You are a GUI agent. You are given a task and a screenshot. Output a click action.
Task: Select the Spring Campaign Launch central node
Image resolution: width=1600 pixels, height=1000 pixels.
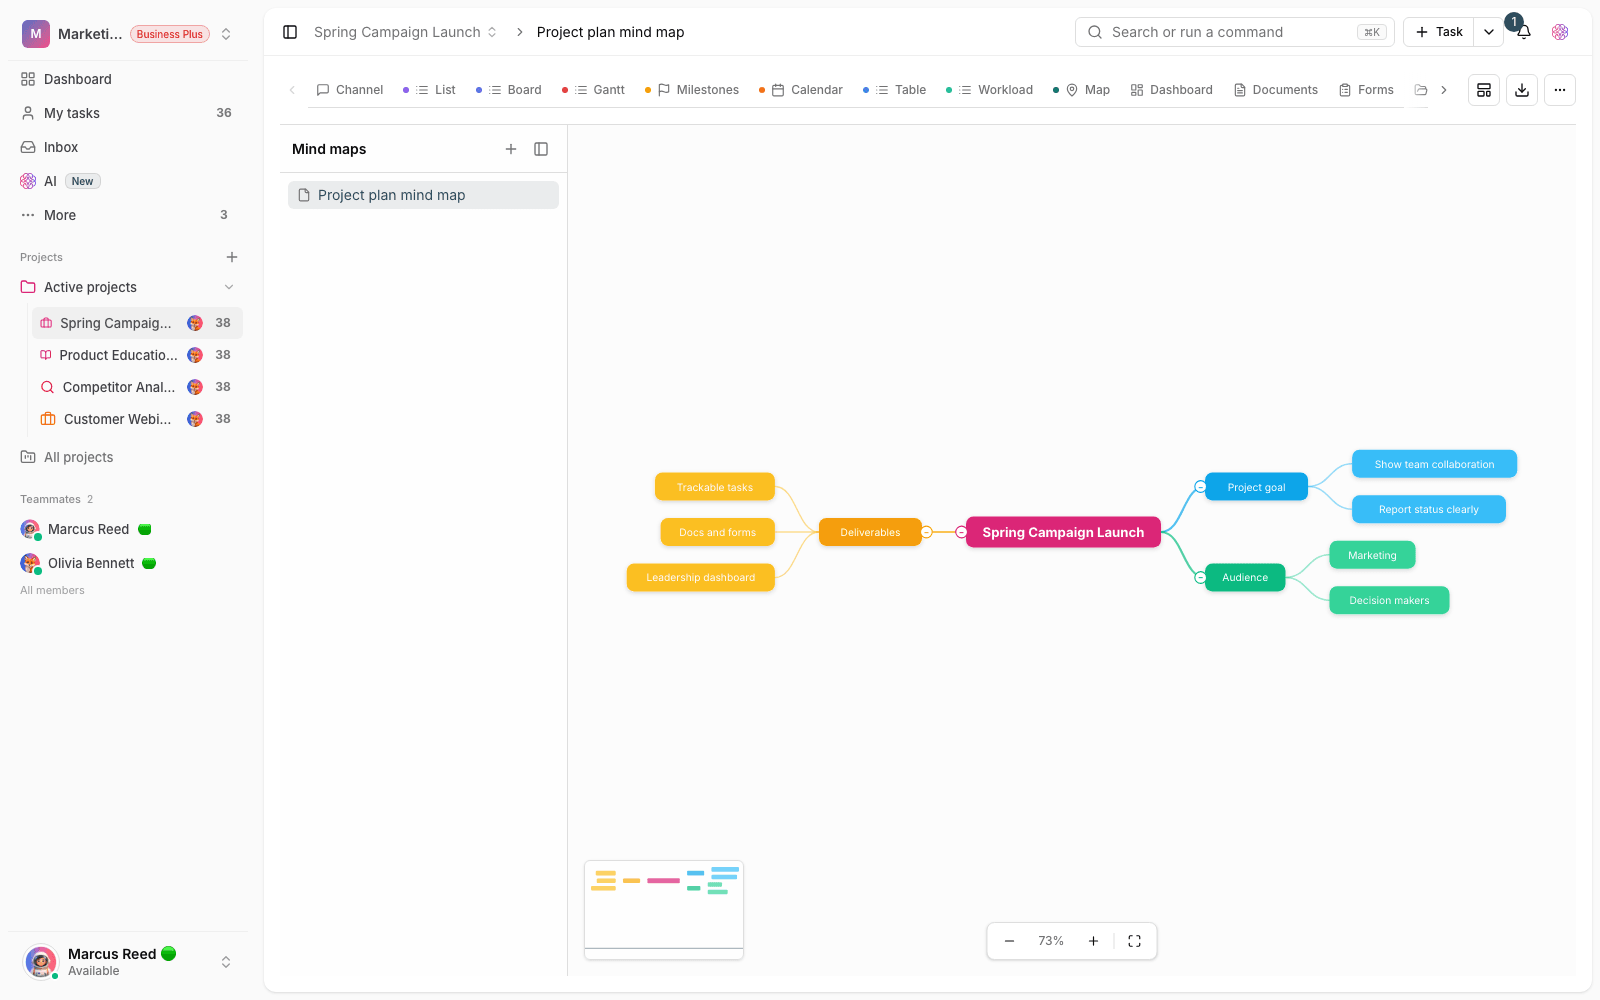(x=1063, y=532)
